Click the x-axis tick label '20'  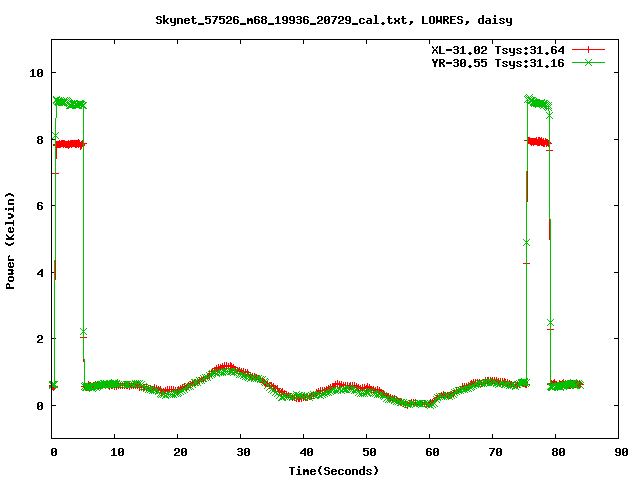coord(180,452)
